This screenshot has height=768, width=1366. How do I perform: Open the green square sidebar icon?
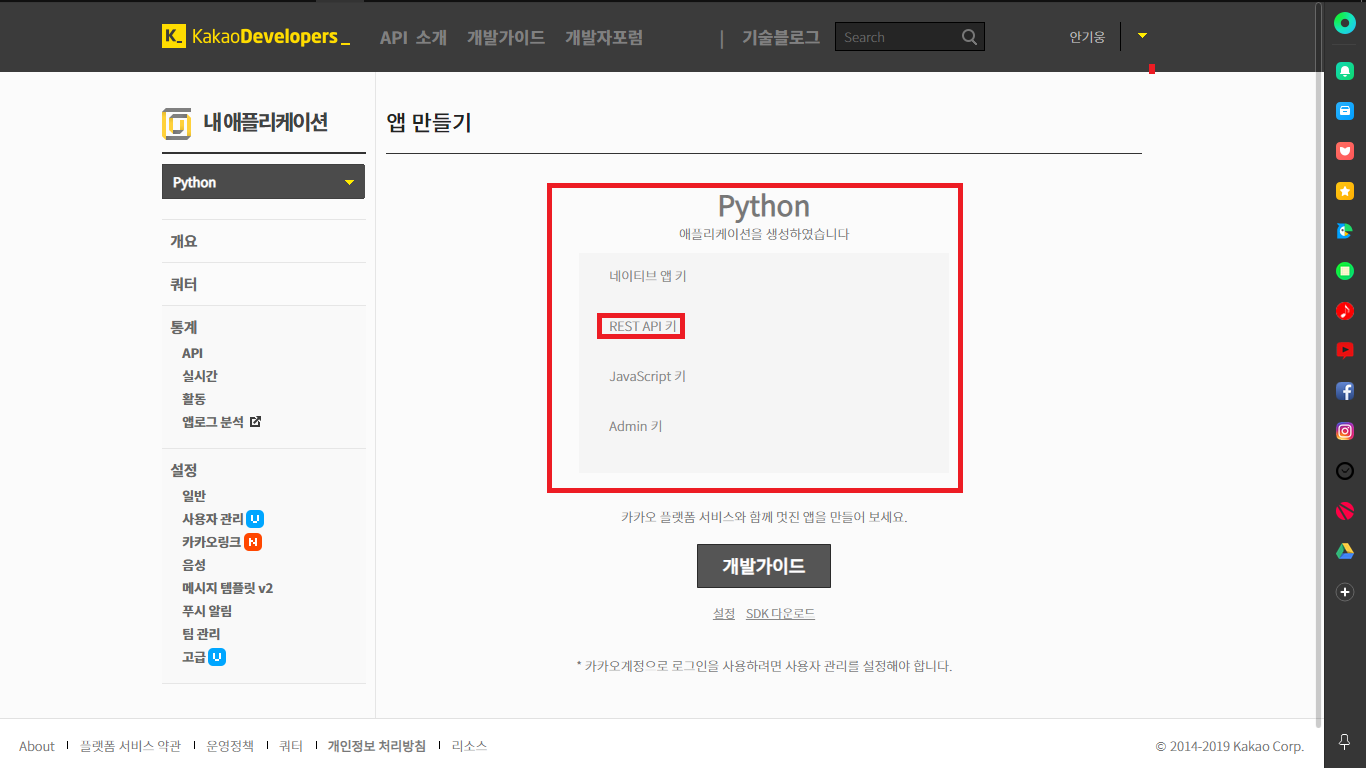coord(1345,271)
